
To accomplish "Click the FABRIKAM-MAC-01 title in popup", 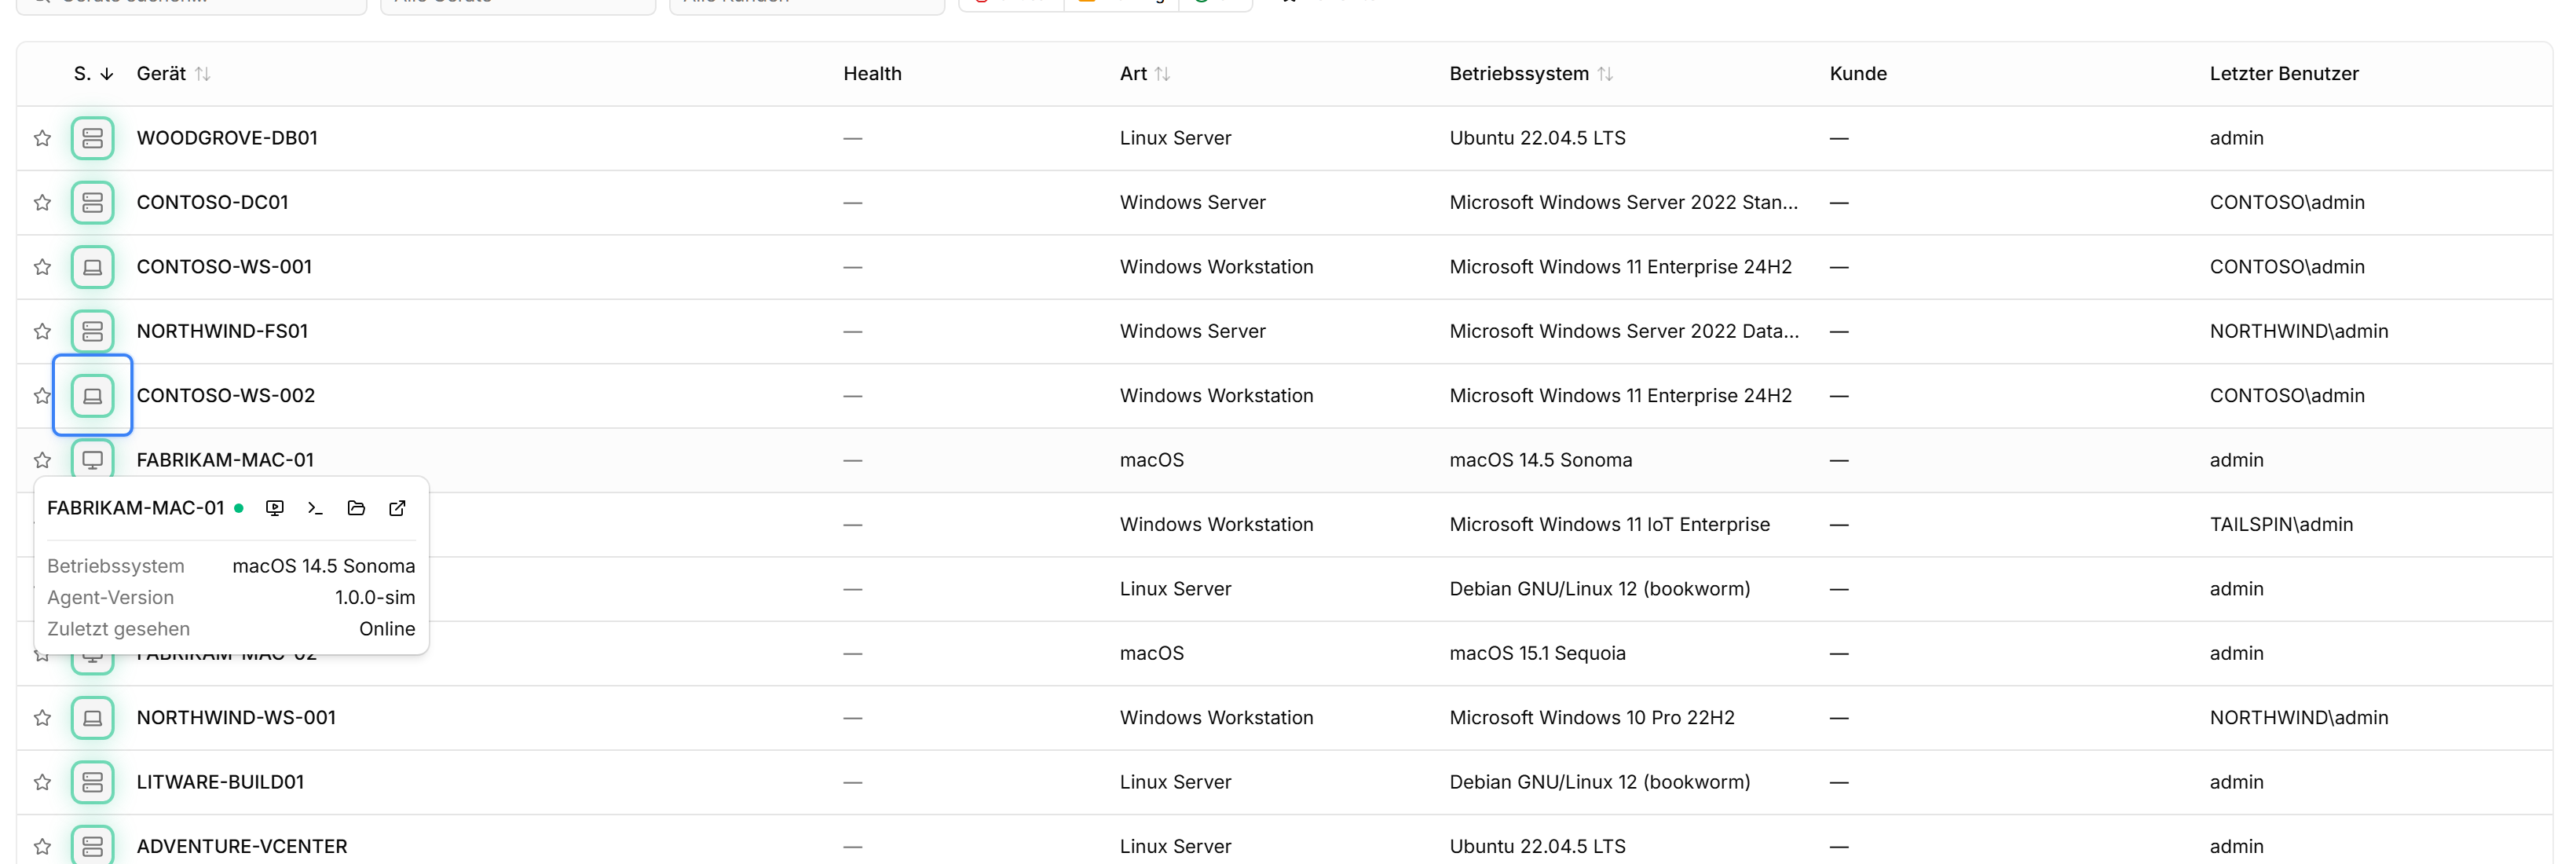I will pos(136,508).
